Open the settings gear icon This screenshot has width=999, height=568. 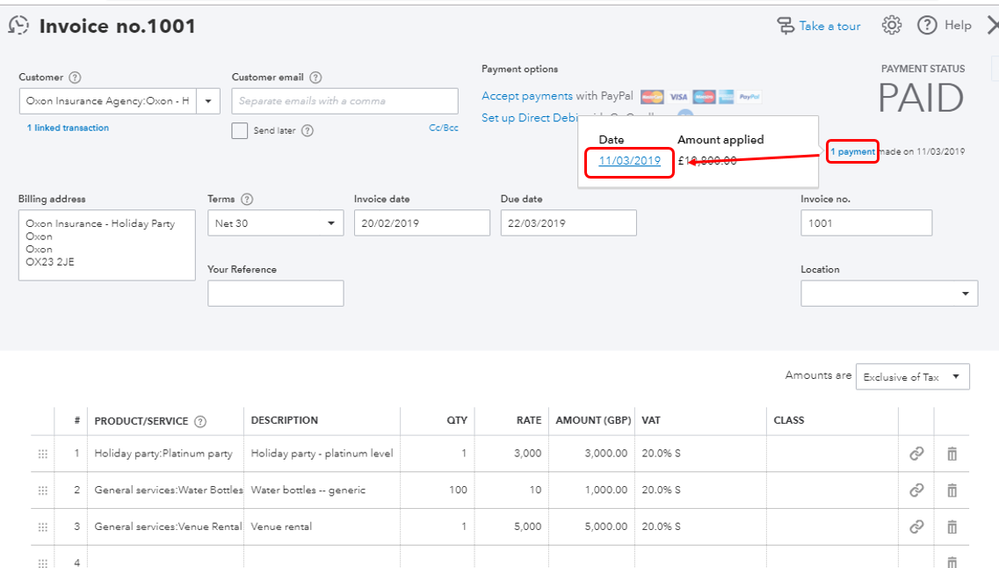tap(891, 25)
